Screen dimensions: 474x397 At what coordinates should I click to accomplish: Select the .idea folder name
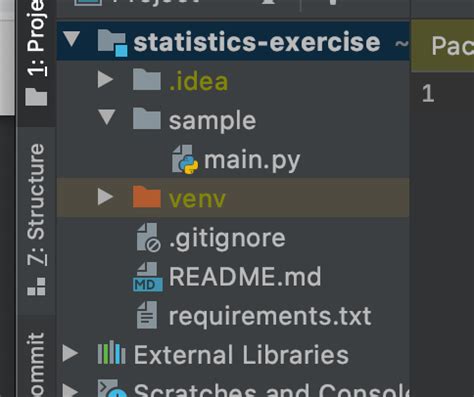tap(198, 81)
